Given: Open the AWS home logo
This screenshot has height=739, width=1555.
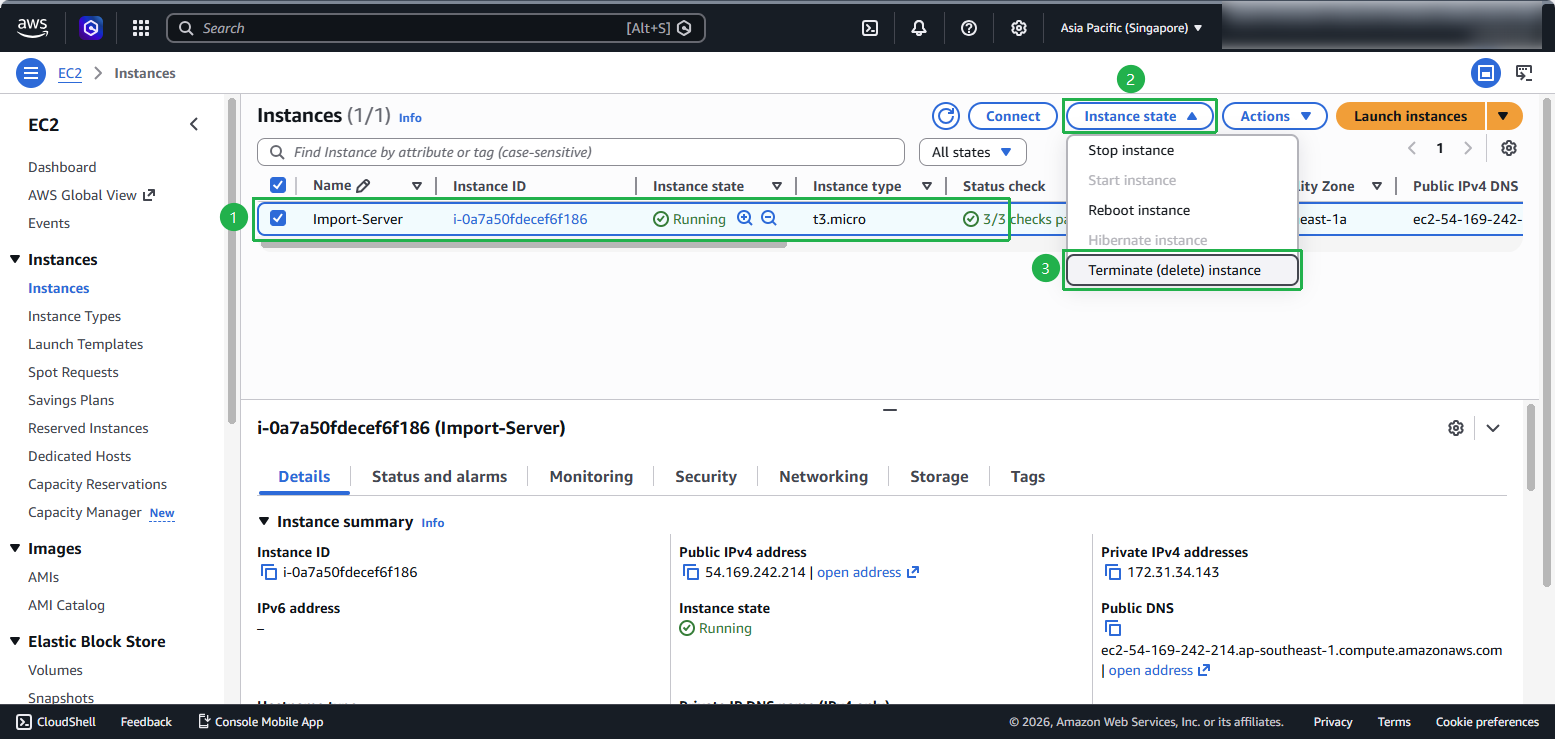Looking at the screenshot, I should 33,28.
